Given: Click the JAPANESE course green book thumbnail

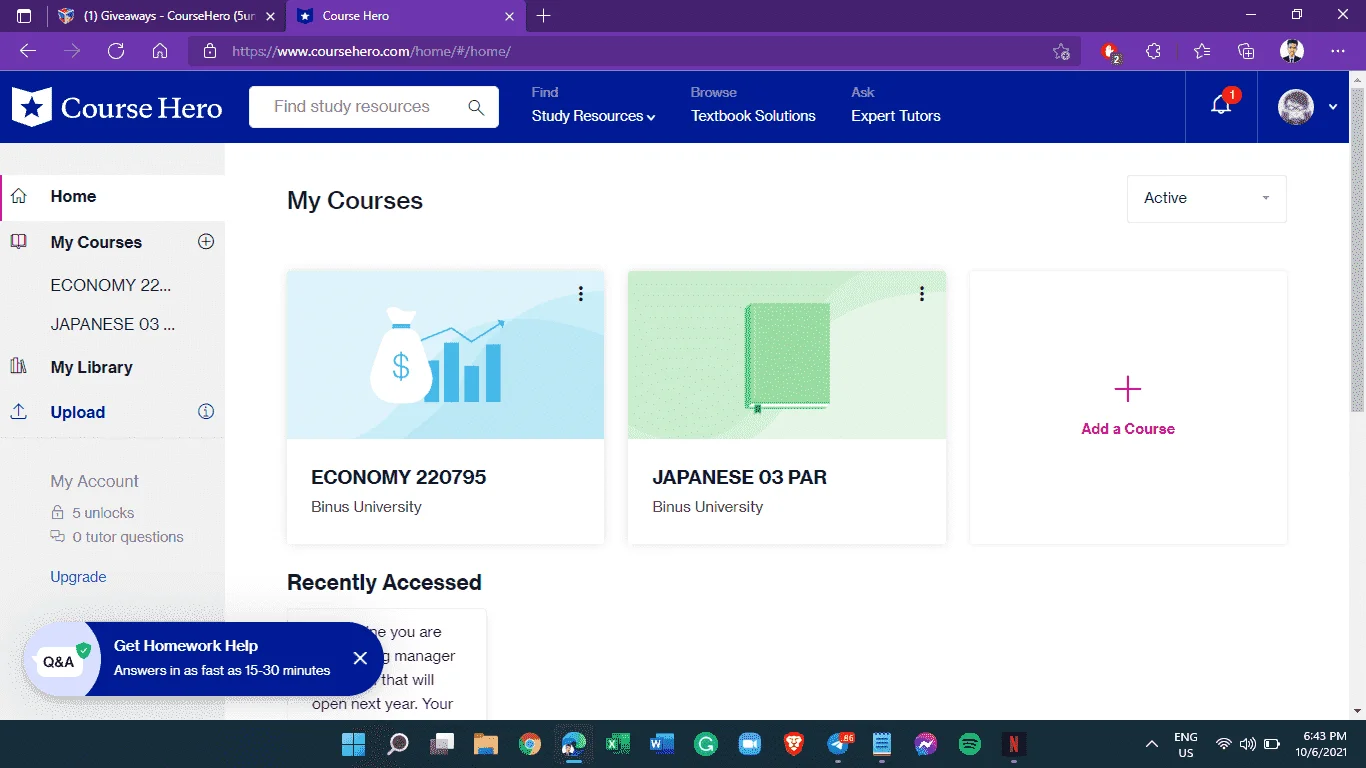Looking at the screenshot, I should tap(787, 355).
